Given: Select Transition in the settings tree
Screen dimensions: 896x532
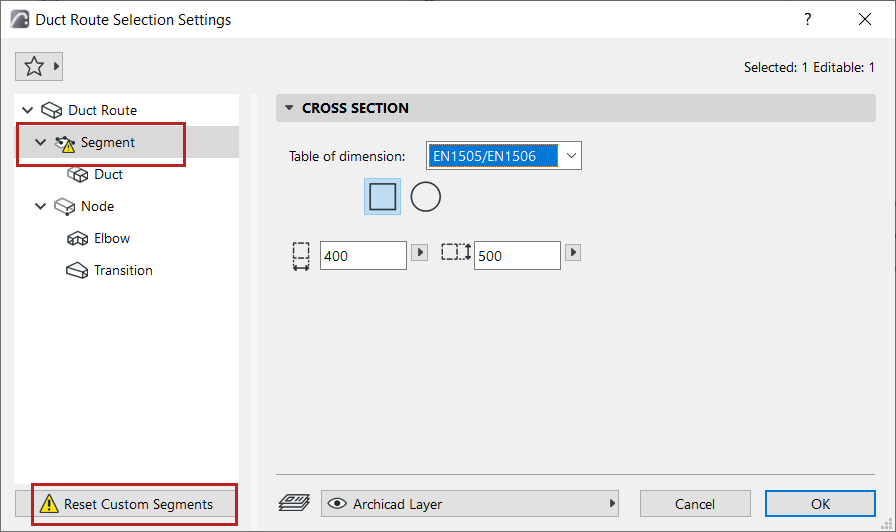Looking at the screenshot, I should pyautogui.click(x=123, y=271).
